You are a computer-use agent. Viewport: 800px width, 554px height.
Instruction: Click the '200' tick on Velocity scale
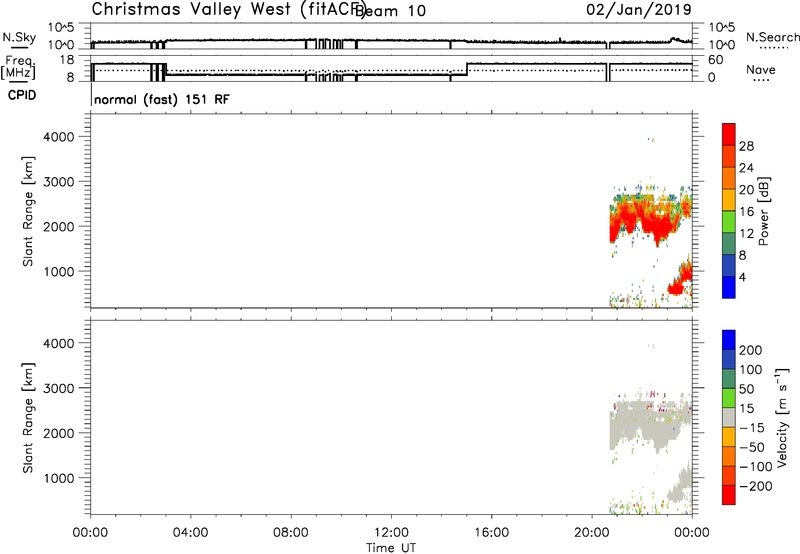[x=751, y=350]
